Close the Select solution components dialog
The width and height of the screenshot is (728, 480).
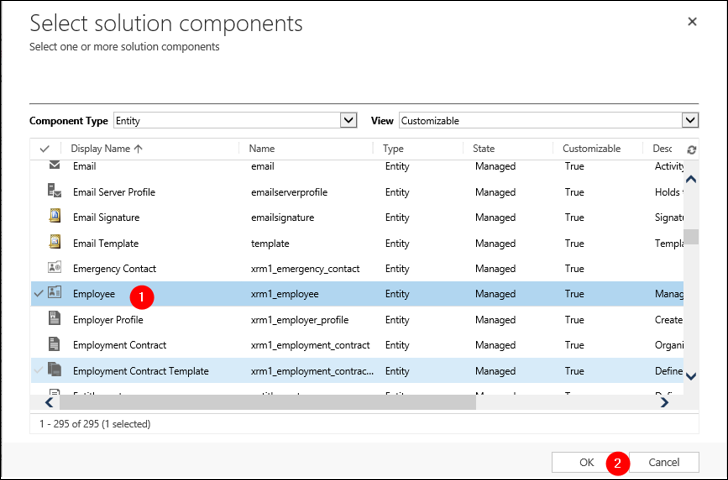692,21
